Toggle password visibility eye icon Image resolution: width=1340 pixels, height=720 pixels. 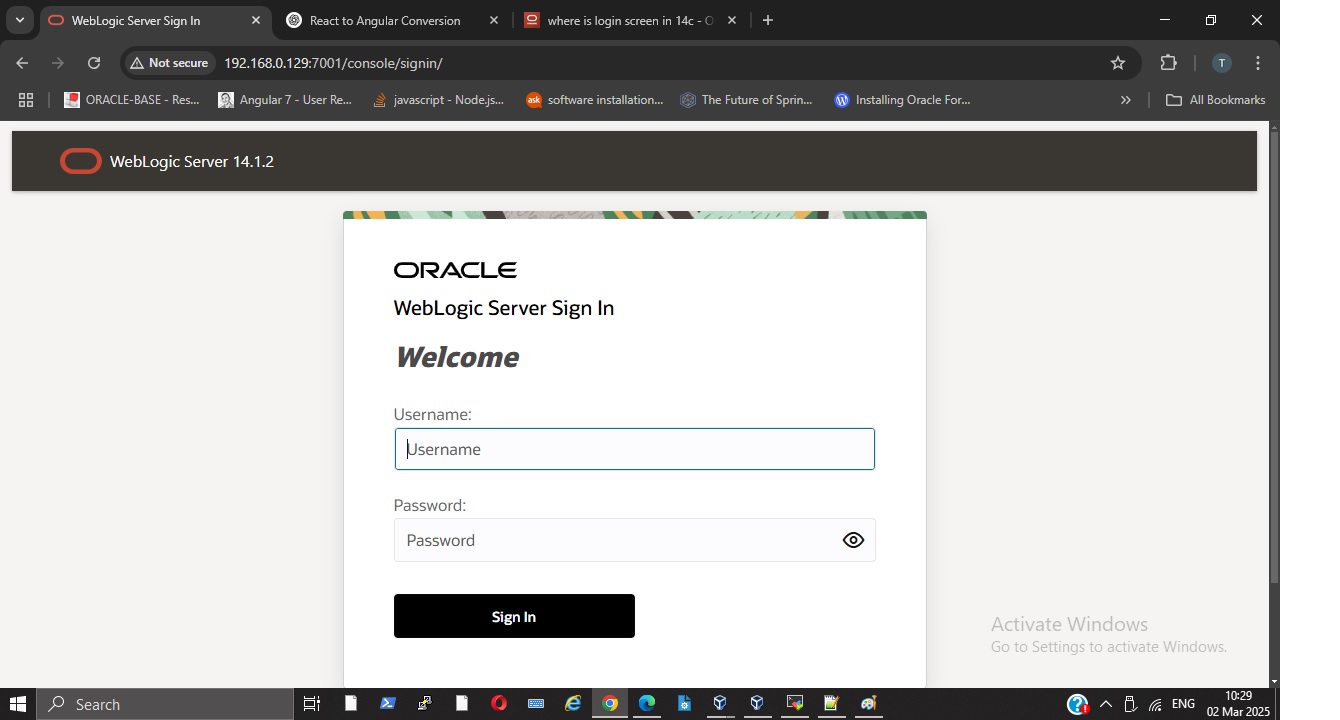coord(853,540)
